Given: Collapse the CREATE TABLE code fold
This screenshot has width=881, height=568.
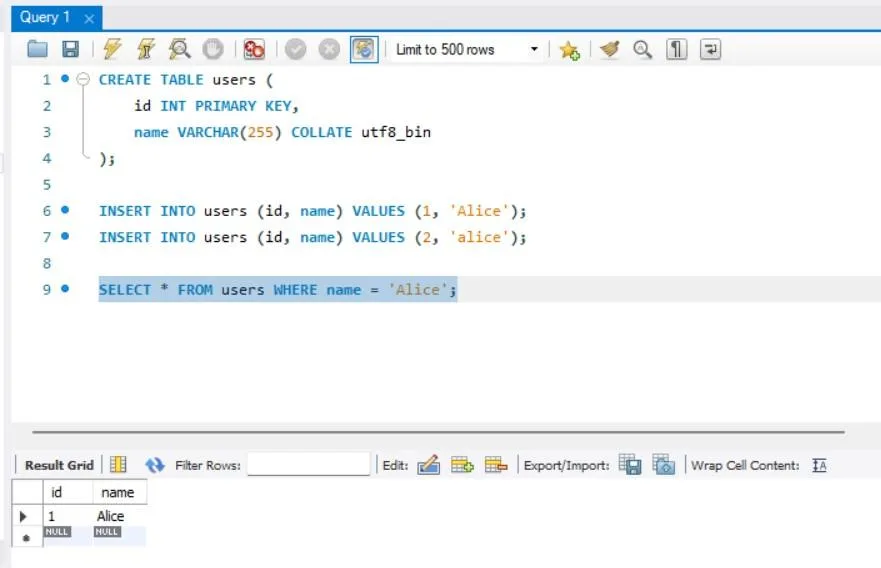Looking at the screenshot, I should tap(83, 79).
